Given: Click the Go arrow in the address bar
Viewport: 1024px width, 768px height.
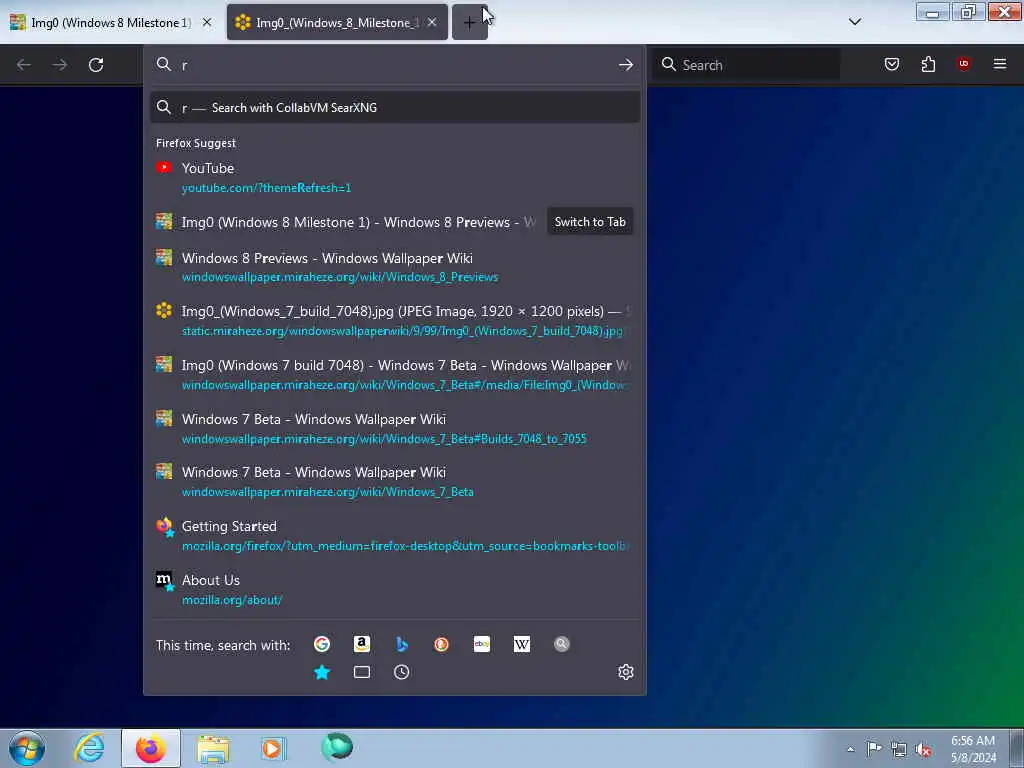Looking at the screenshot, I should pyautogui.click(x=626, y=65).
